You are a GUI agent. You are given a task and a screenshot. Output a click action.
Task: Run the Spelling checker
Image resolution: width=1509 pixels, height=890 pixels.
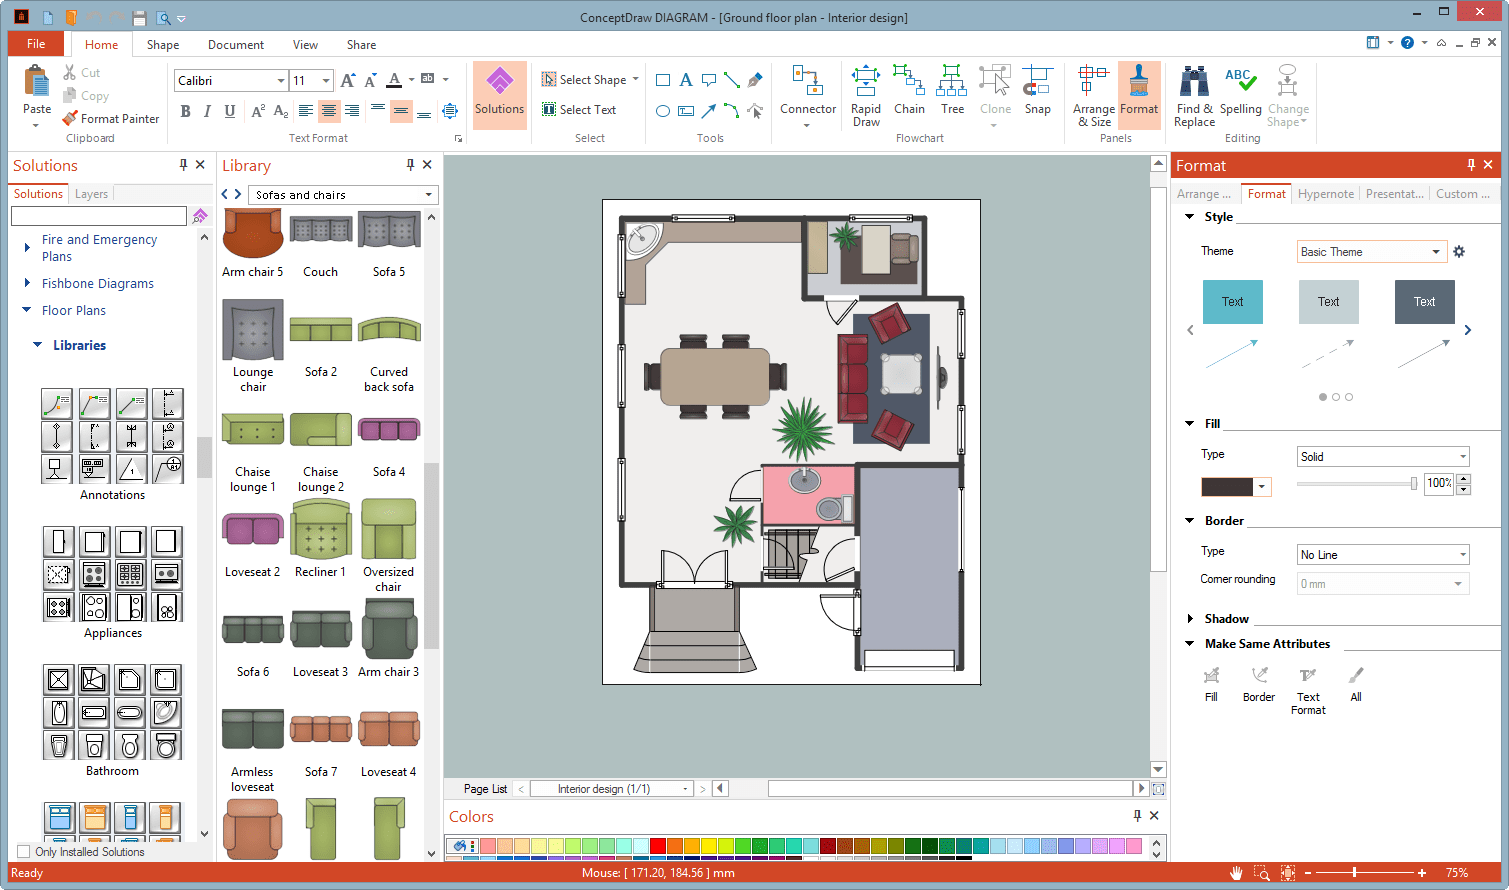coord(1242,95)
